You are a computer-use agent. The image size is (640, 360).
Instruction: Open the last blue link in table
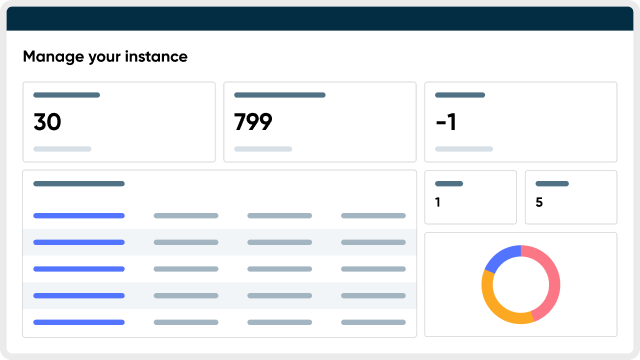pyautogui.click(x=79, y=322)
